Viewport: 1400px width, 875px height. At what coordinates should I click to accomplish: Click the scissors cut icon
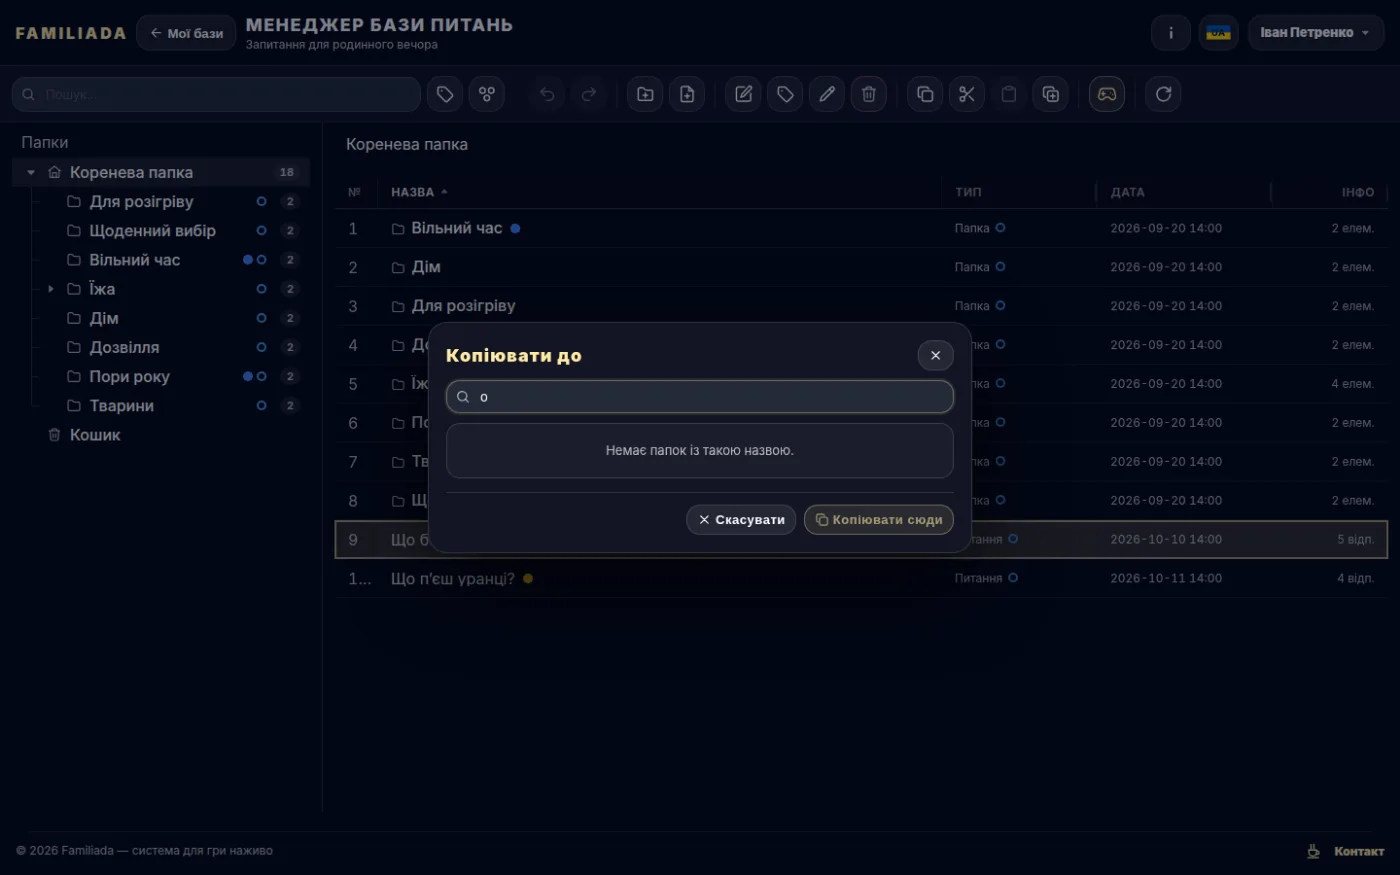tap(967, 94)
